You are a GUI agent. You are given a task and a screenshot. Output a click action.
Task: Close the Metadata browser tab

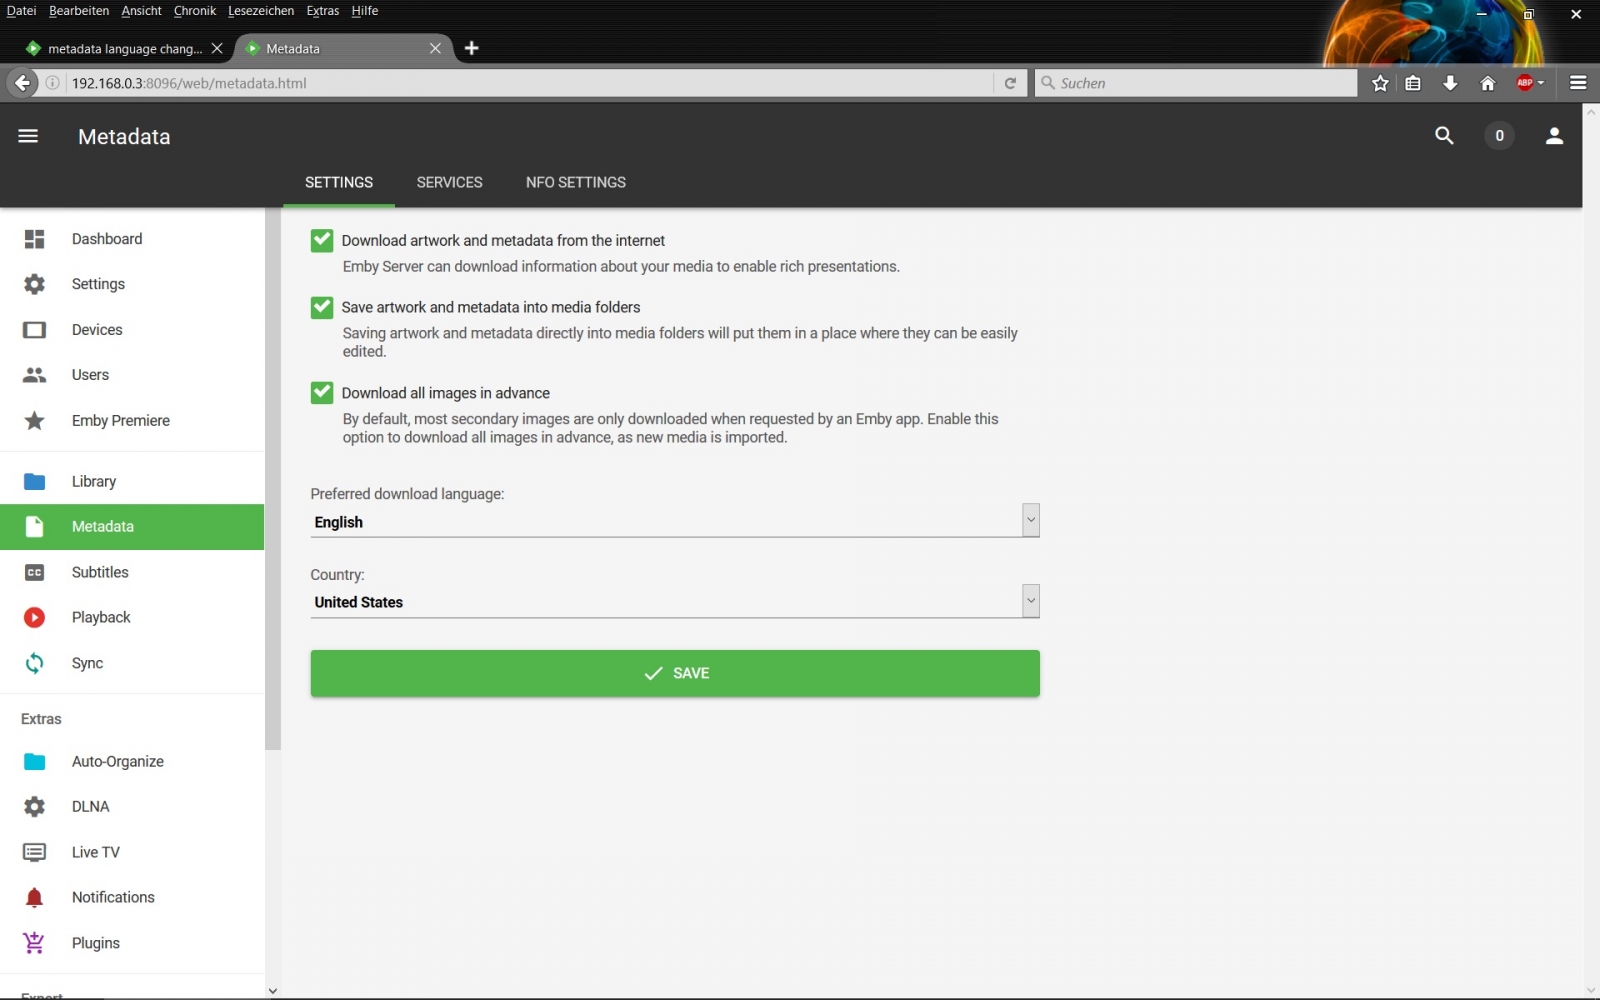(x=435, y=48)
